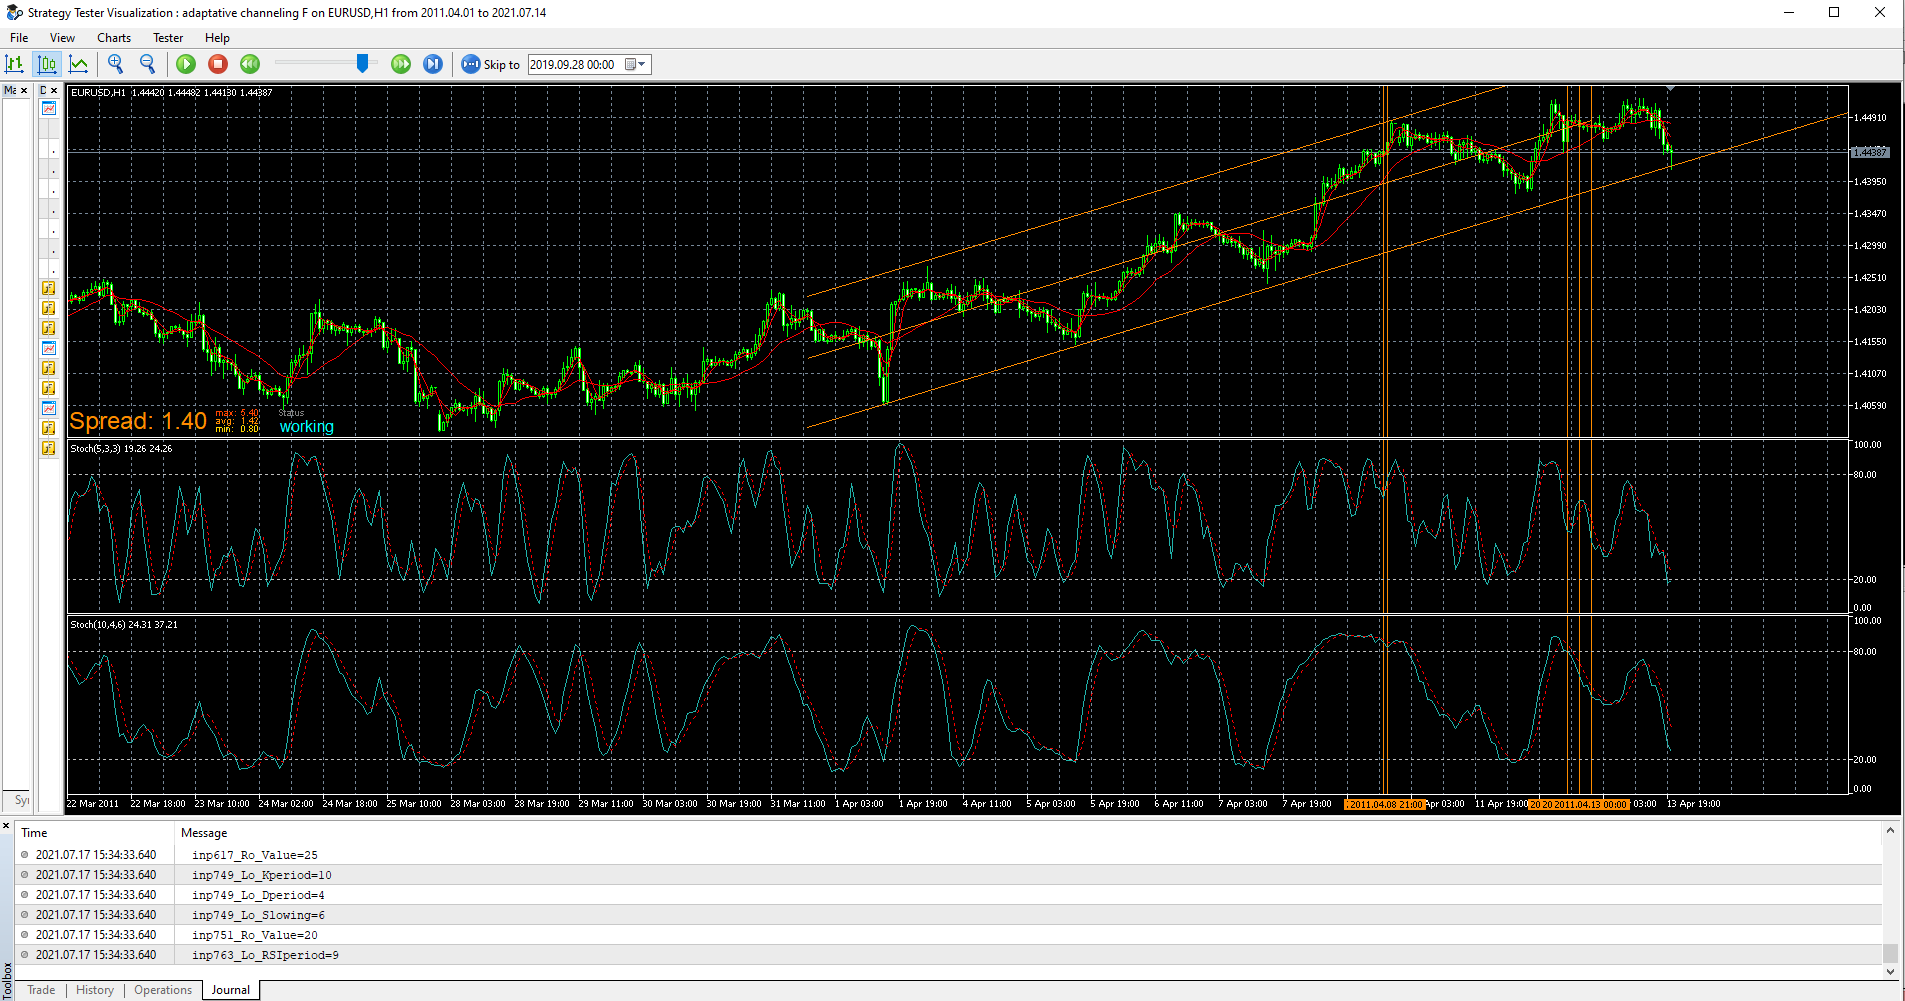Switch to the History tab
The height and width of the screenshot is (1001, 1905).
click(95, 990)
